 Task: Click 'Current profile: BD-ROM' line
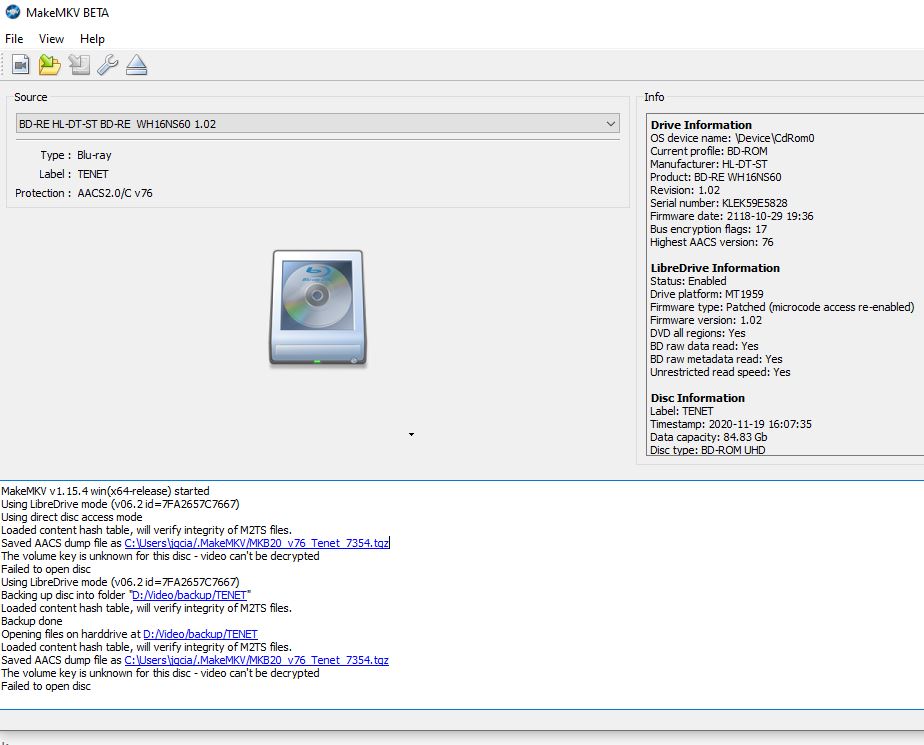click(708, 151)
